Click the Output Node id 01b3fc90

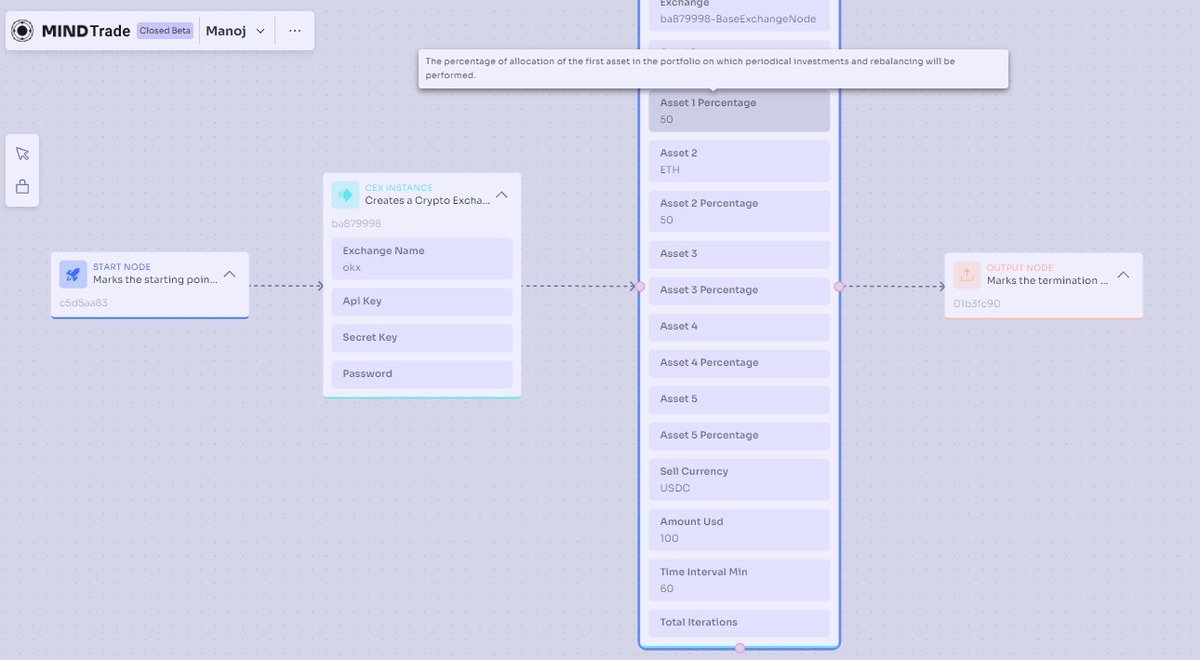(x=977, y=303)
